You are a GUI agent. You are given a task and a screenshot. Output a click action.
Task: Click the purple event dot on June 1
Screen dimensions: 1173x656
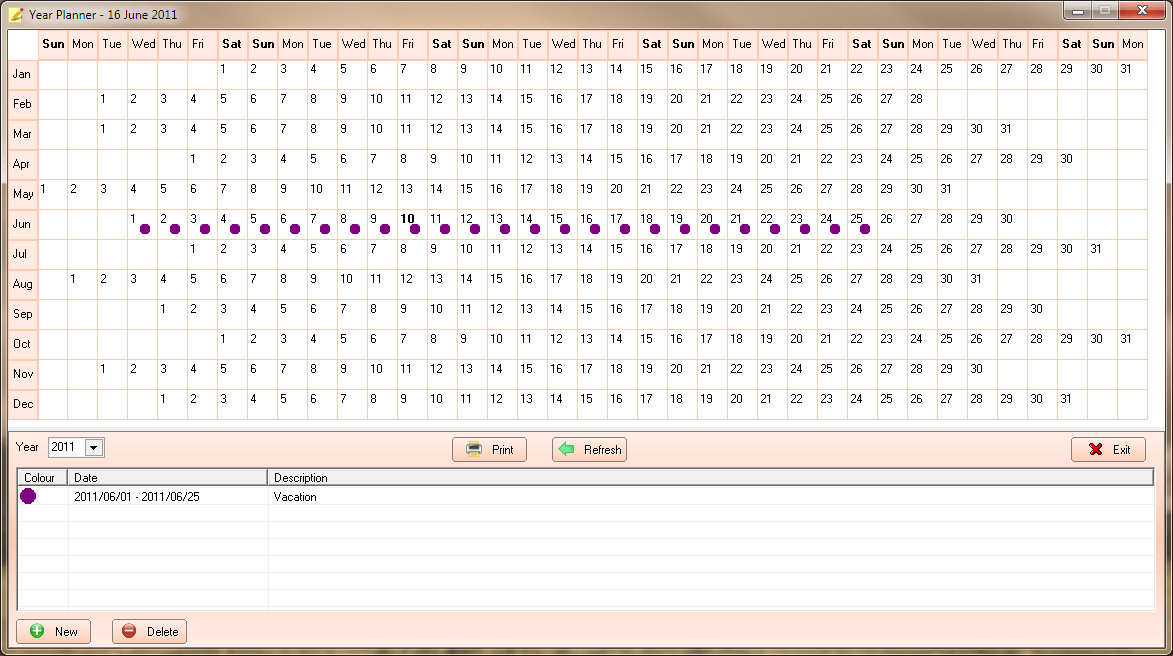click(144, 229)
